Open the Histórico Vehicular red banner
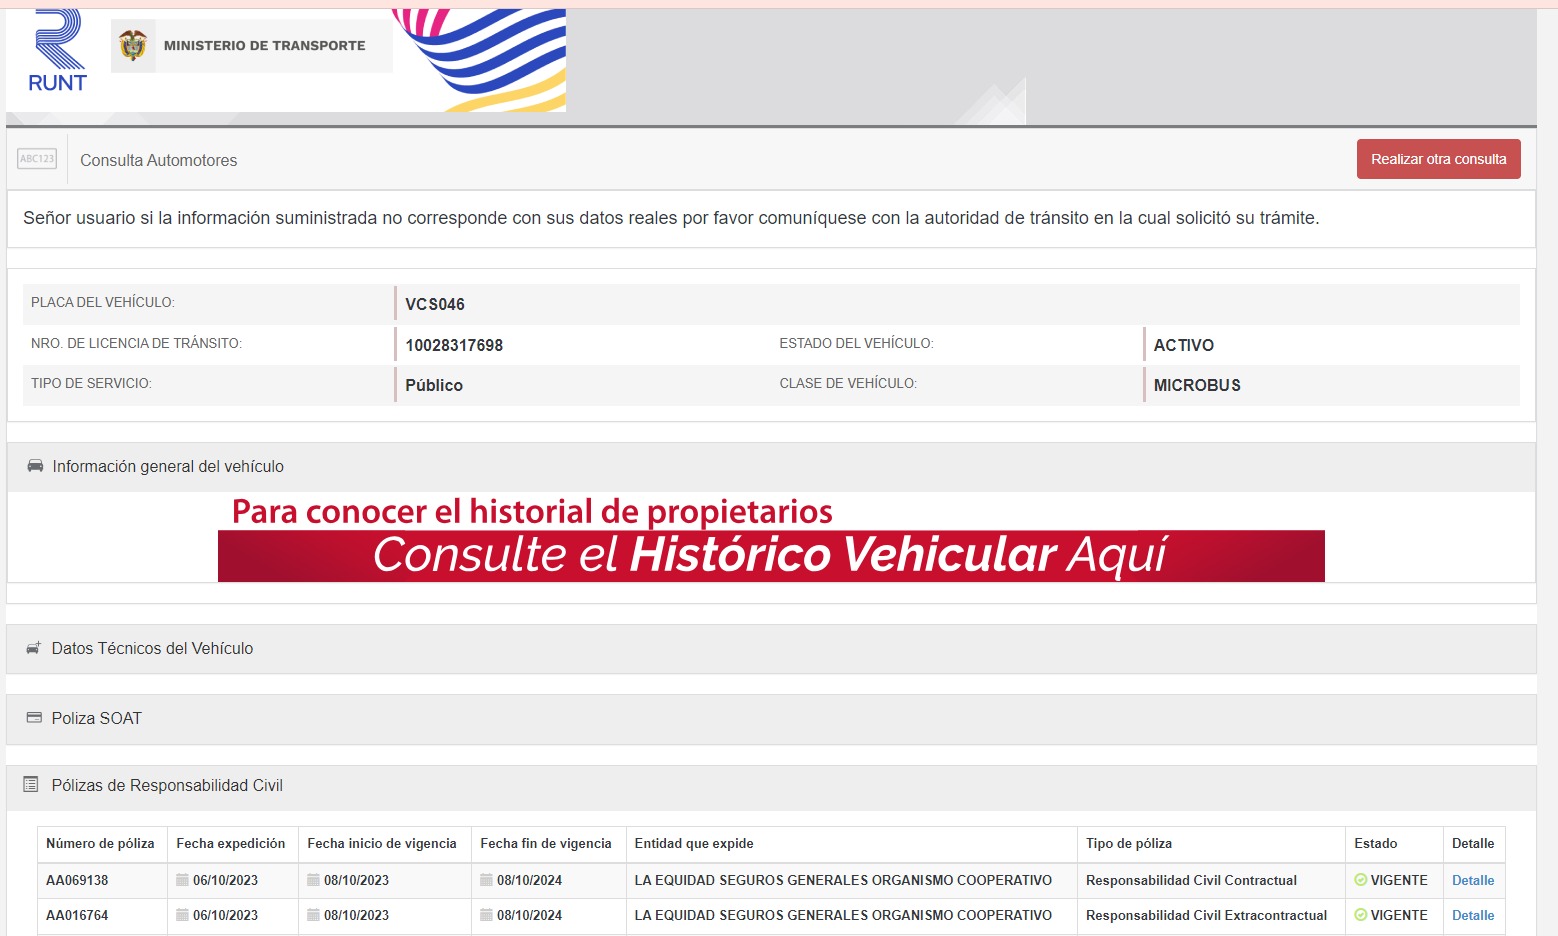The width and height of the screenshot is (1558, 936). (770, 555)
